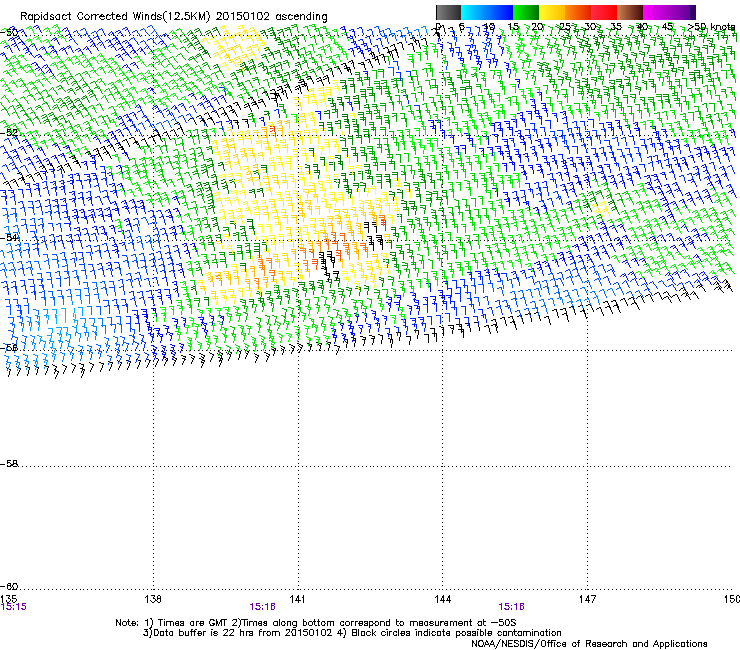Click the gray 0-5 knots color band
Image resolution: width=740 pixels, height=650 pixels.
point(448,12)
